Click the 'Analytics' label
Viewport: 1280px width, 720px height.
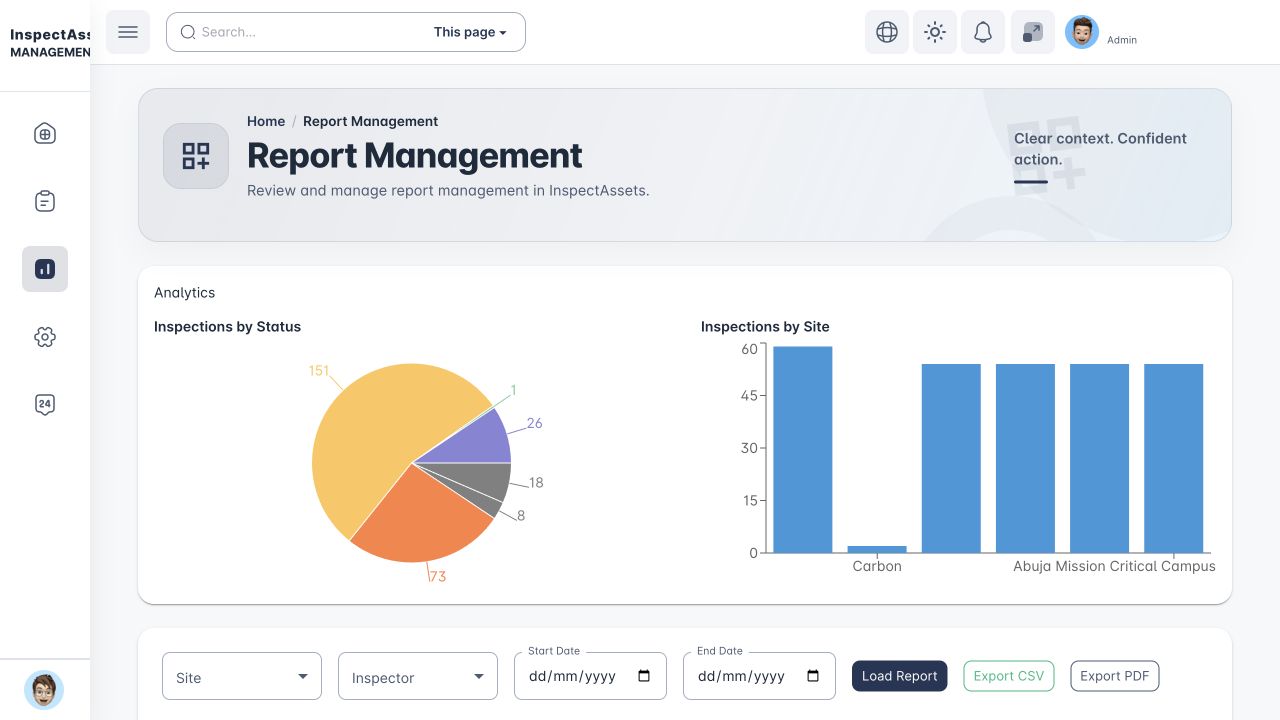click(x=185, y=293)
